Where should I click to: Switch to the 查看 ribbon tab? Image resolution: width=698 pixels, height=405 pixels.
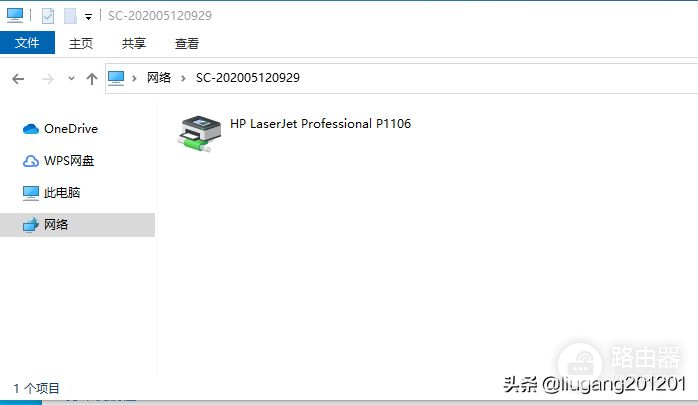187,44
